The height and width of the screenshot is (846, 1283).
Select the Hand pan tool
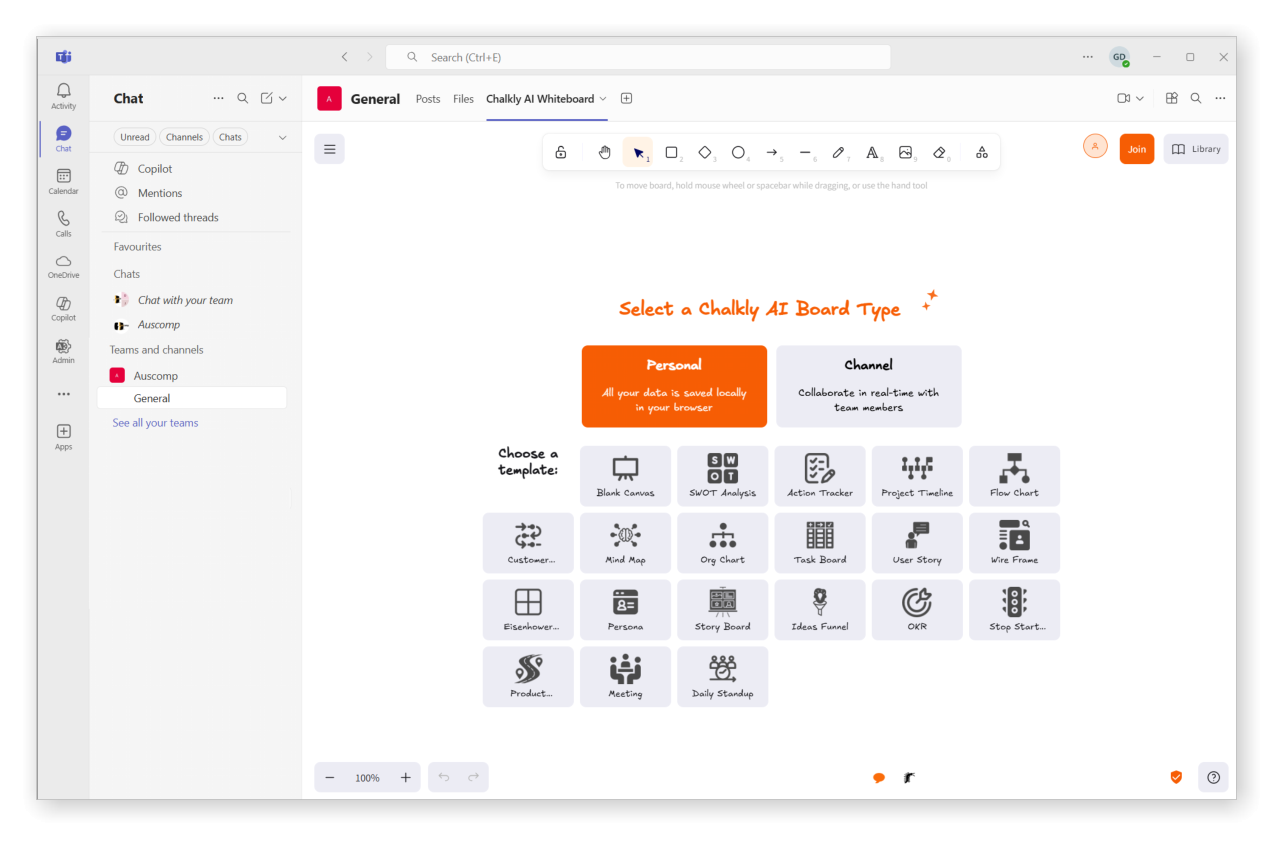[604, 152]
